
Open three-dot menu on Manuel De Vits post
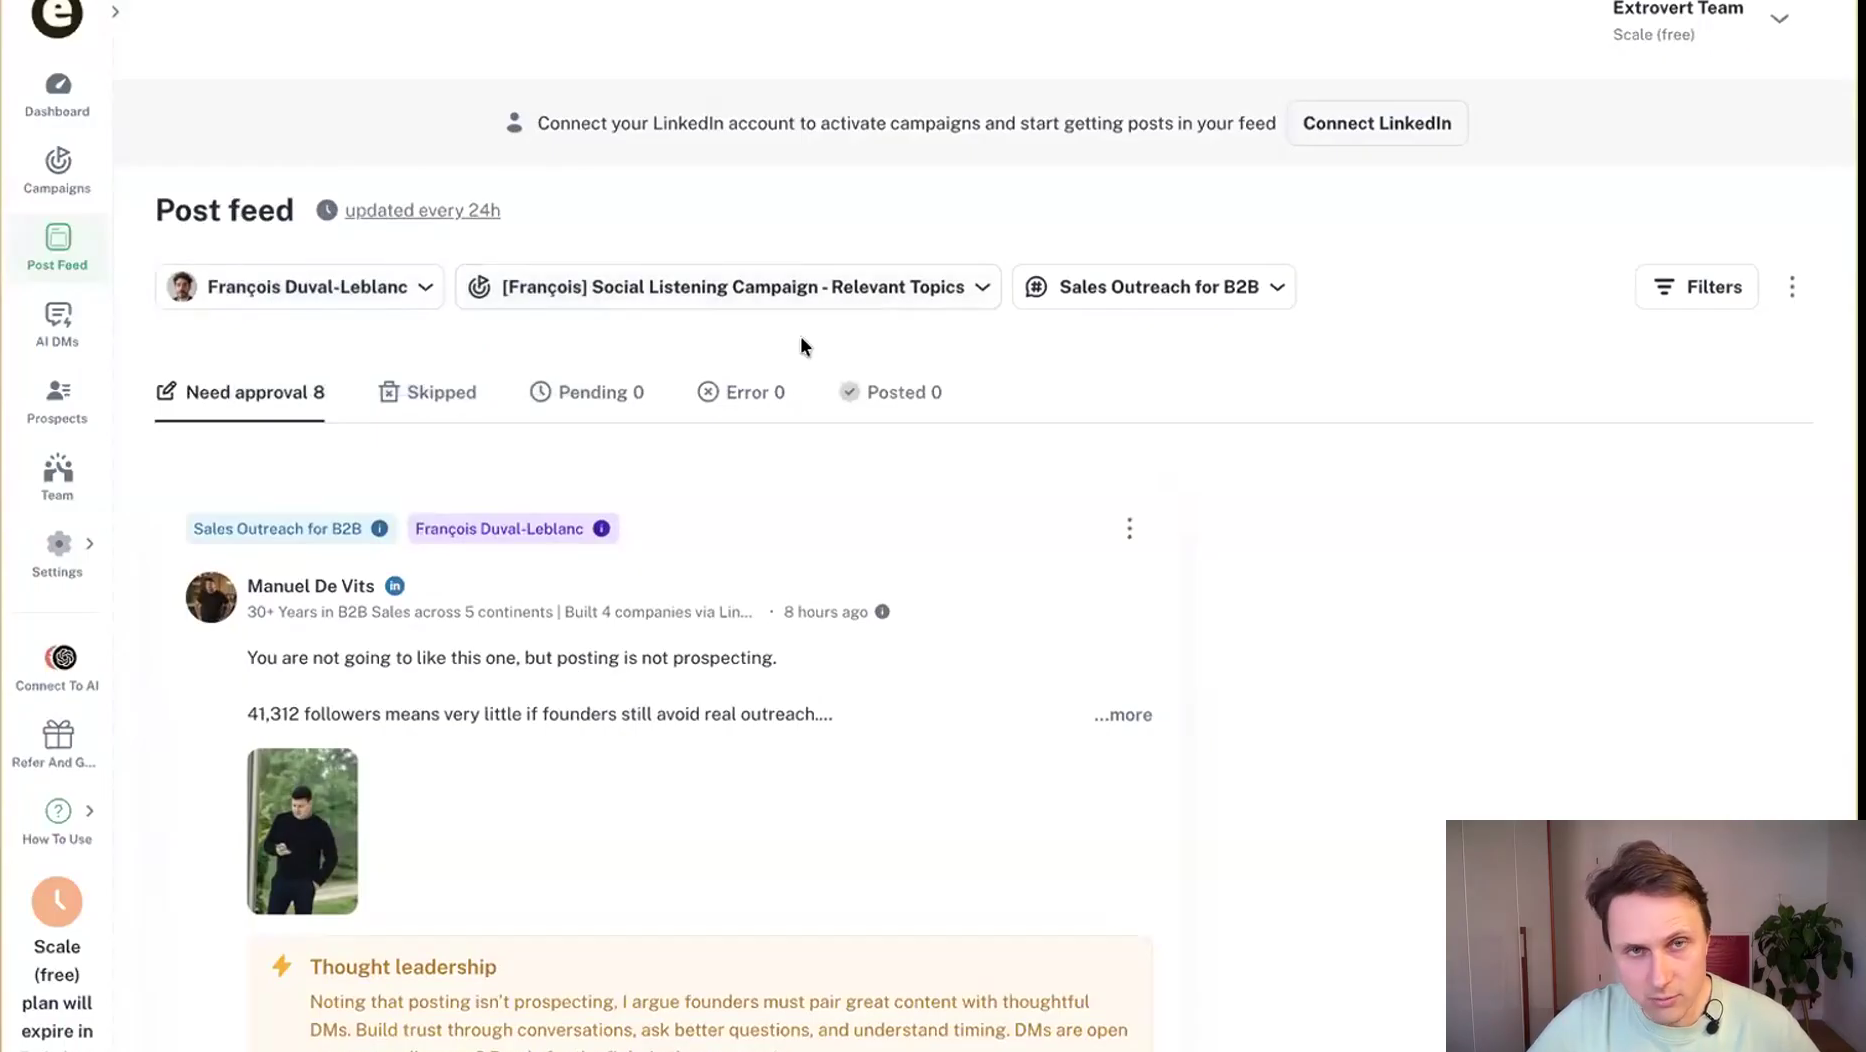coord(1129,529)
